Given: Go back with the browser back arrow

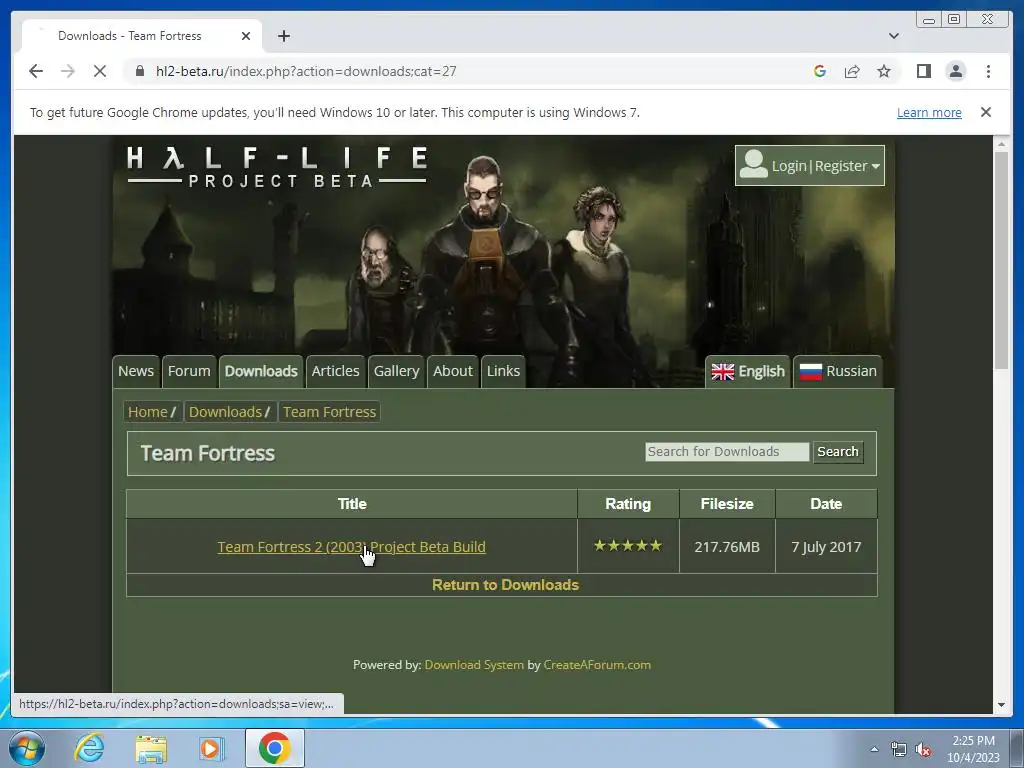Looking at the screenshot, I should click(x=36, y=71).
